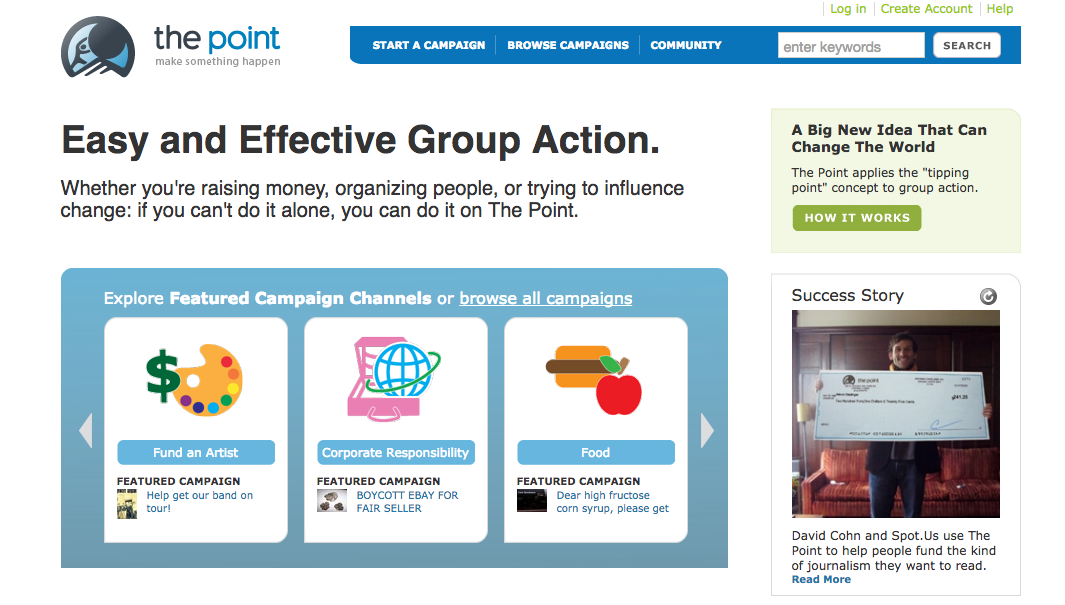Open the Community menu item
Image resolution: width=1065 pixels, height=605 pixels.
pos(686,45)
